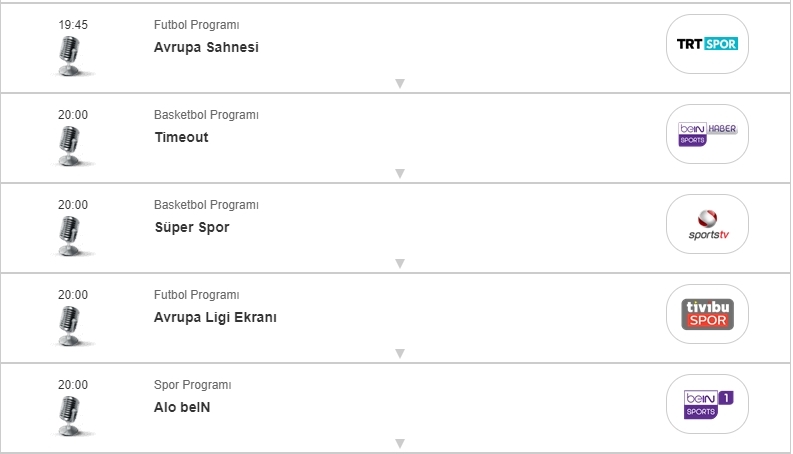Click the Süper Spor program title
This screenshot has height=454, width=793.
[191, 227]
